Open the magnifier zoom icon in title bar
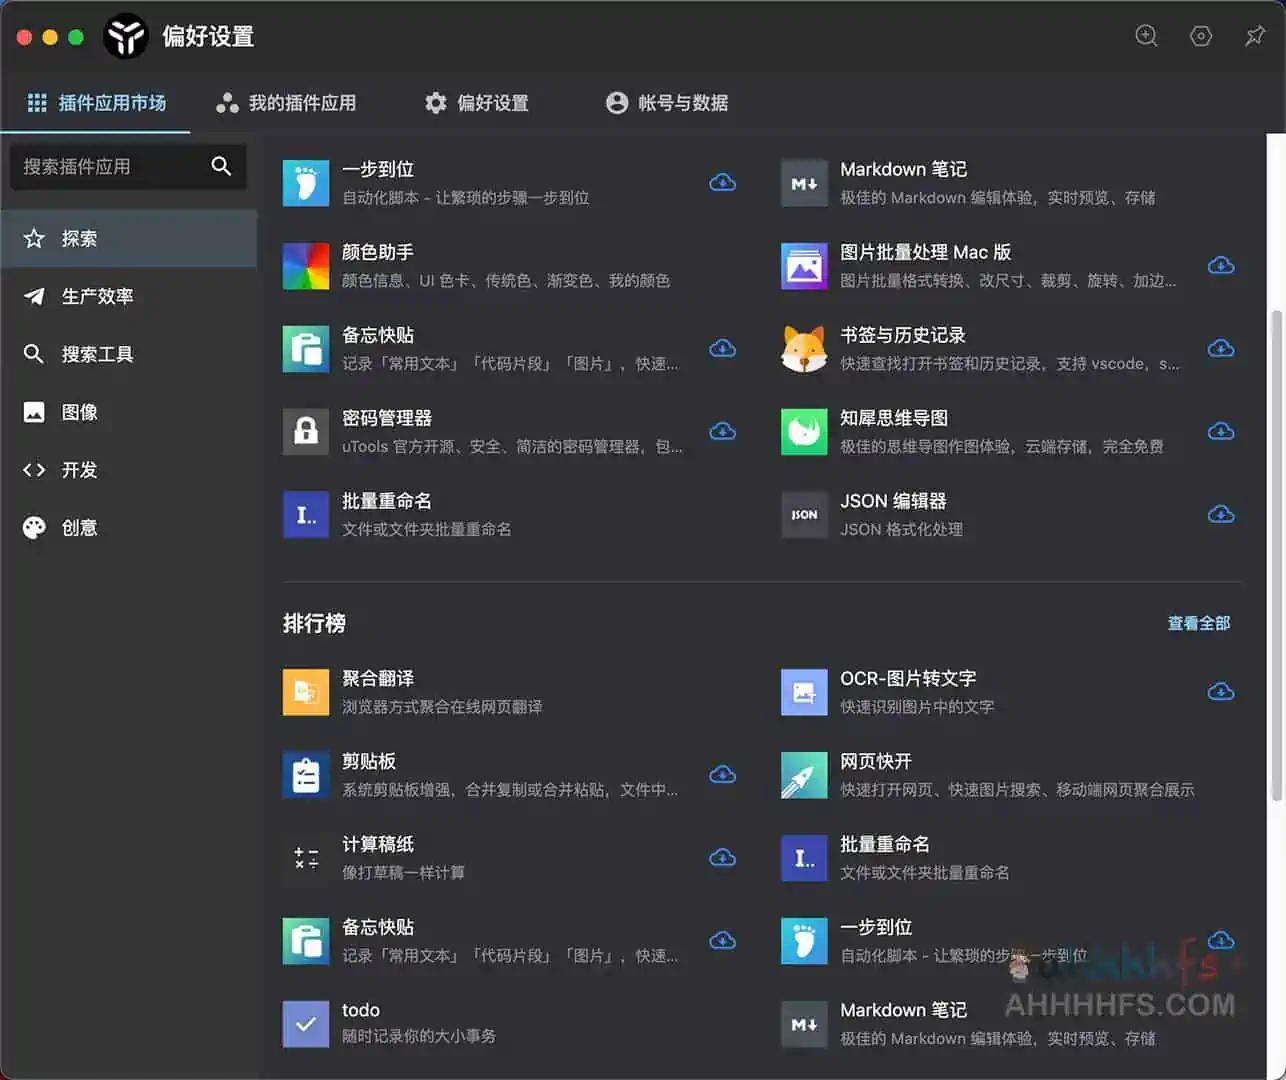The image size is (1286, 1080). [1146, 36]
